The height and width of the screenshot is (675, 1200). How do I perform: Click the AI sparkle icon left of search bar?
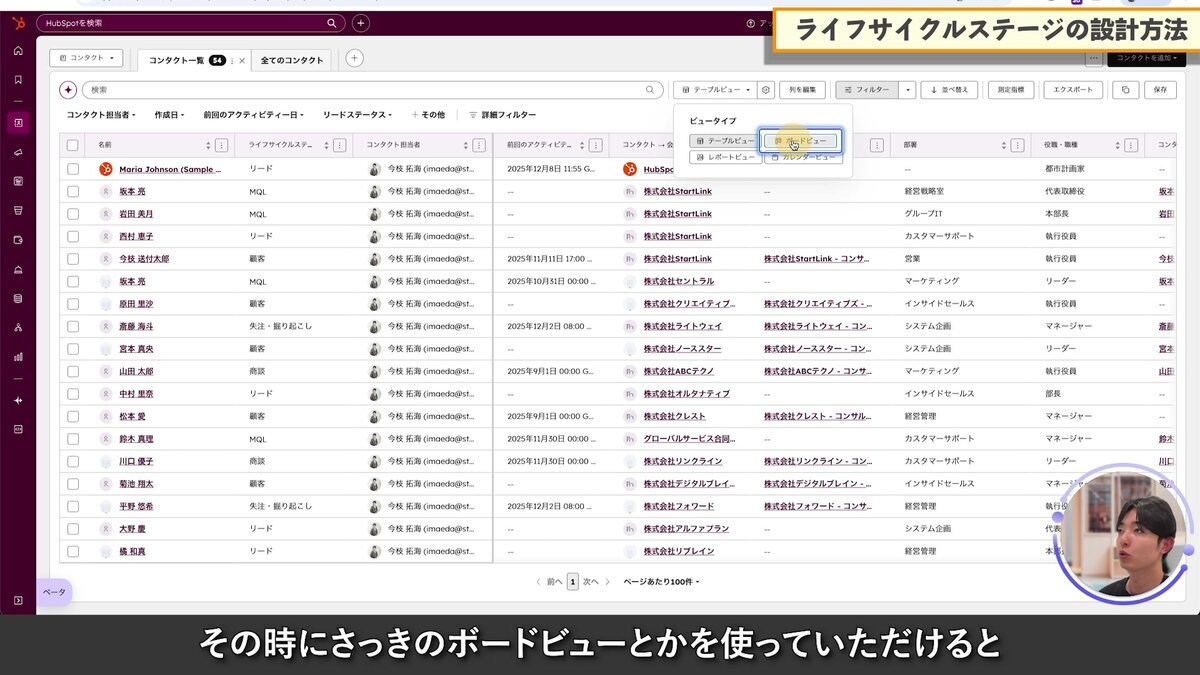[x=68, y=90]
